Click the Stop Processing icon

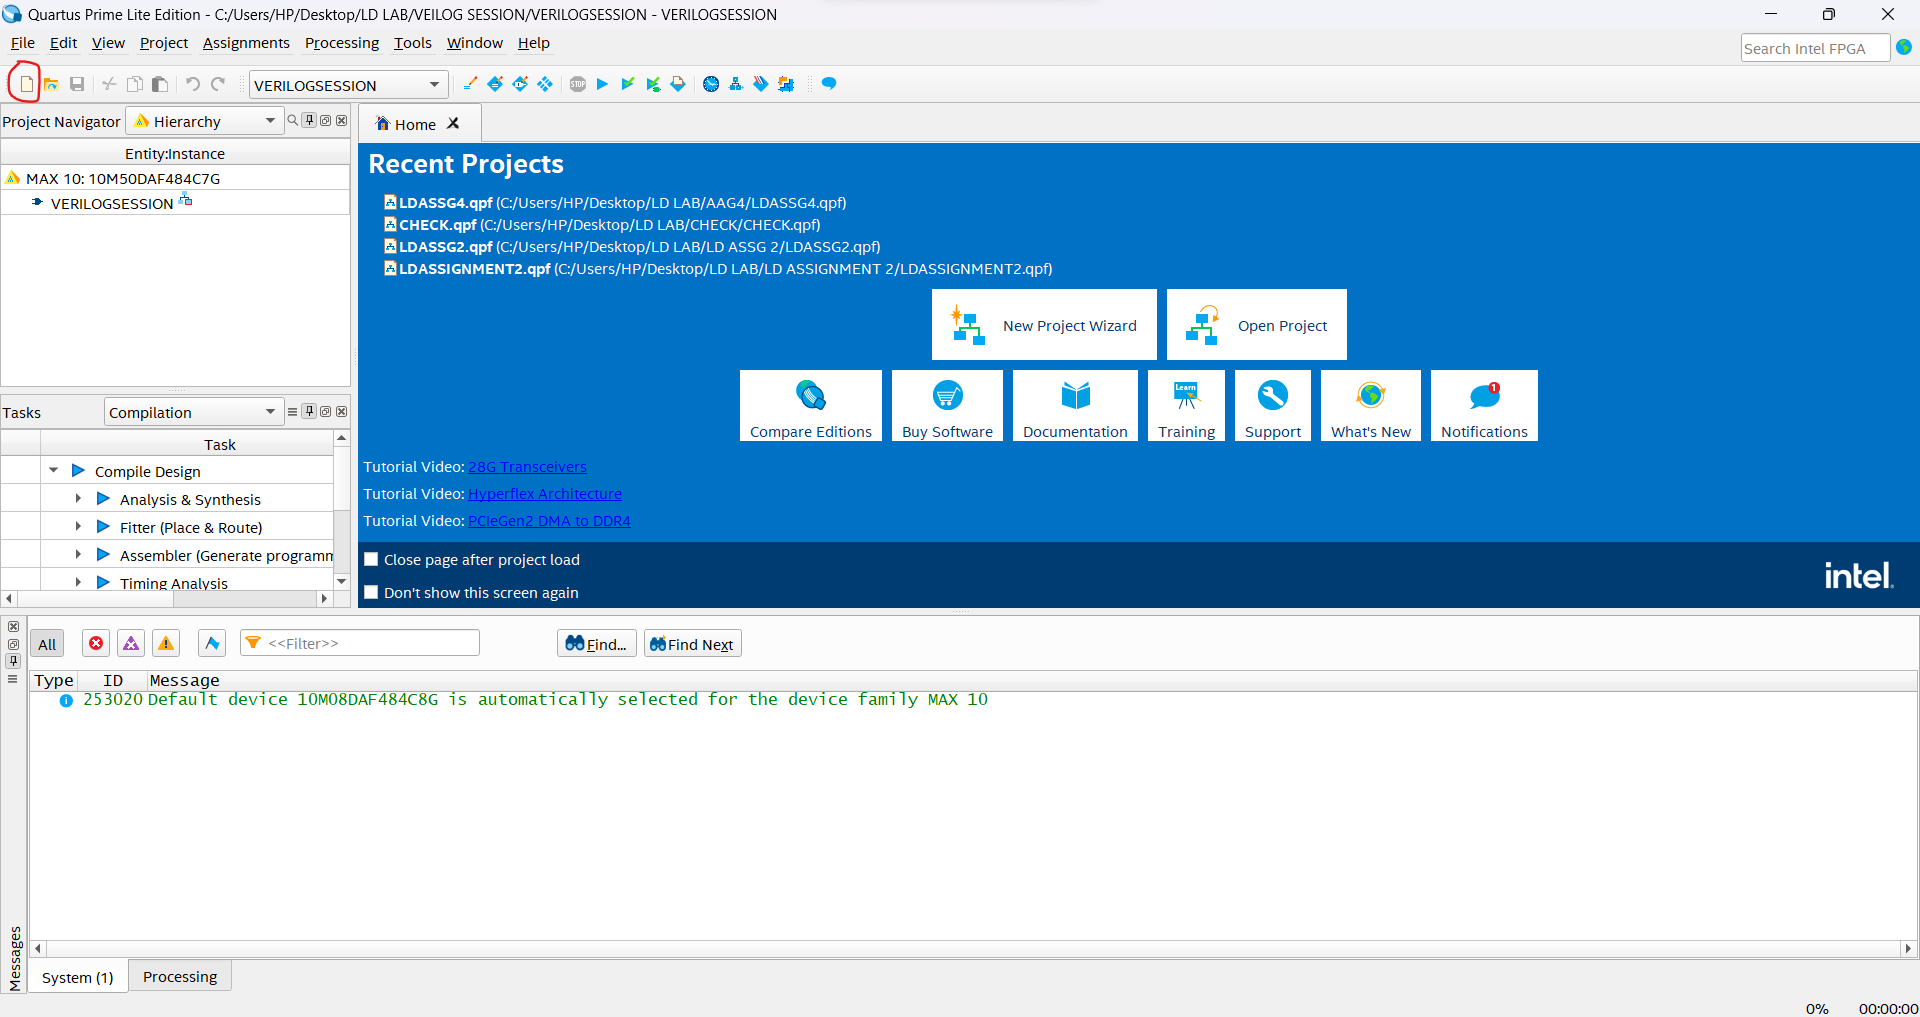click(578, 84)
